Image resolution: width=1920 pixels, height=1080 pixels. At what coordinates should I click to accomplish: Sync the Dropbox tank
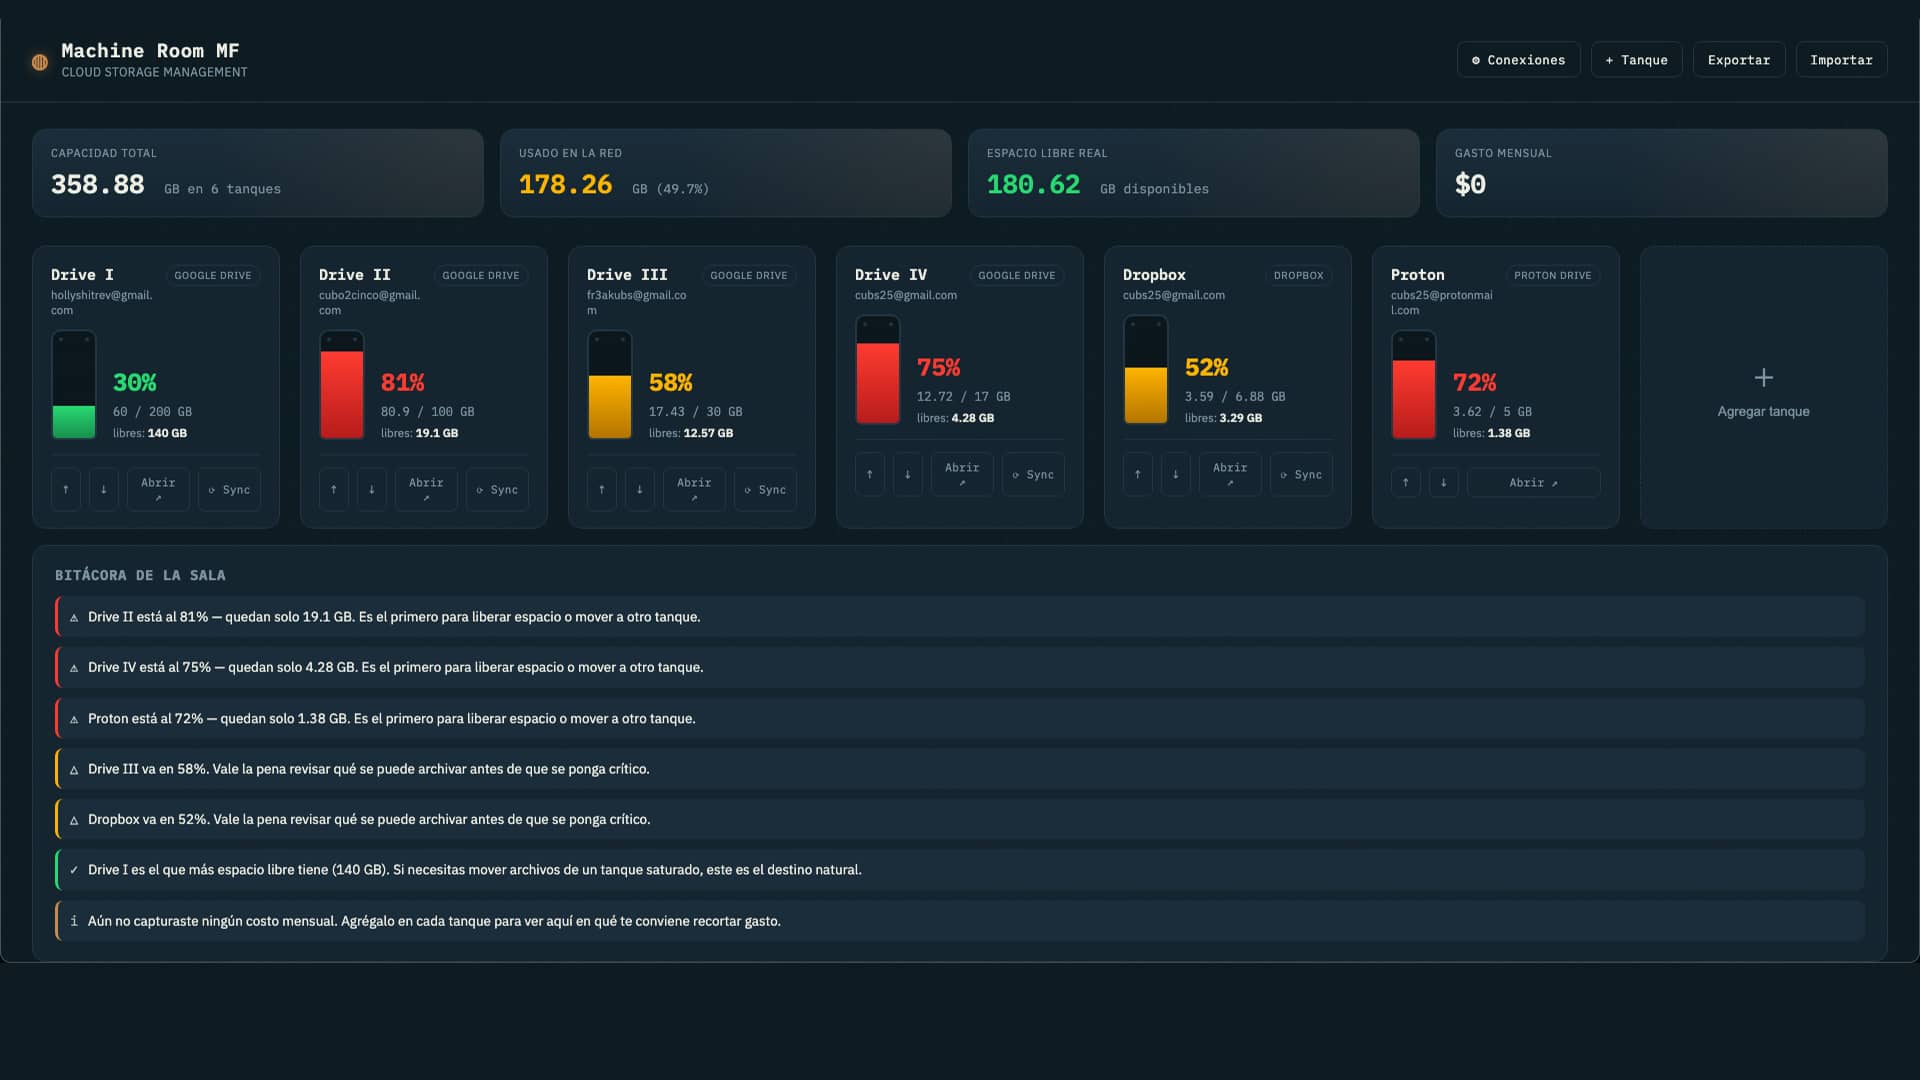[x=1302, y=475]
